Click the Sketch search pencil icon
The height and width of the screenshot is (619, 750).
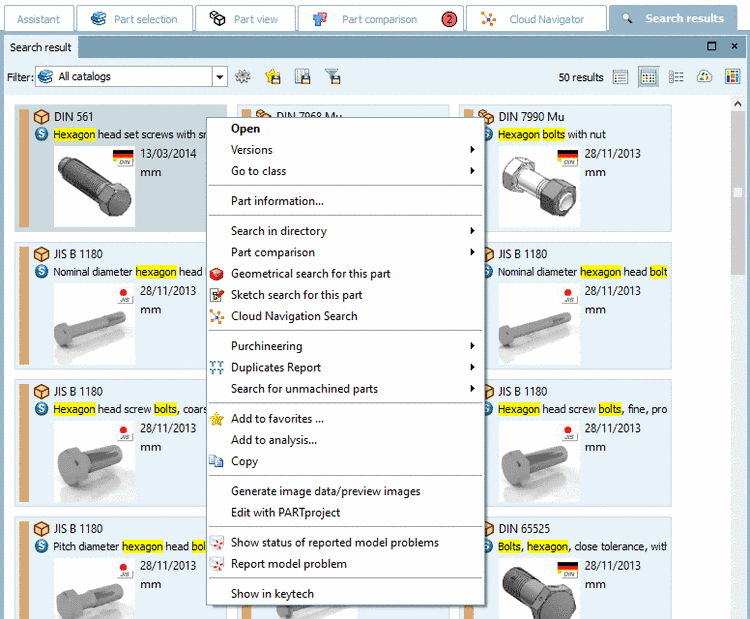coord(217,295)
